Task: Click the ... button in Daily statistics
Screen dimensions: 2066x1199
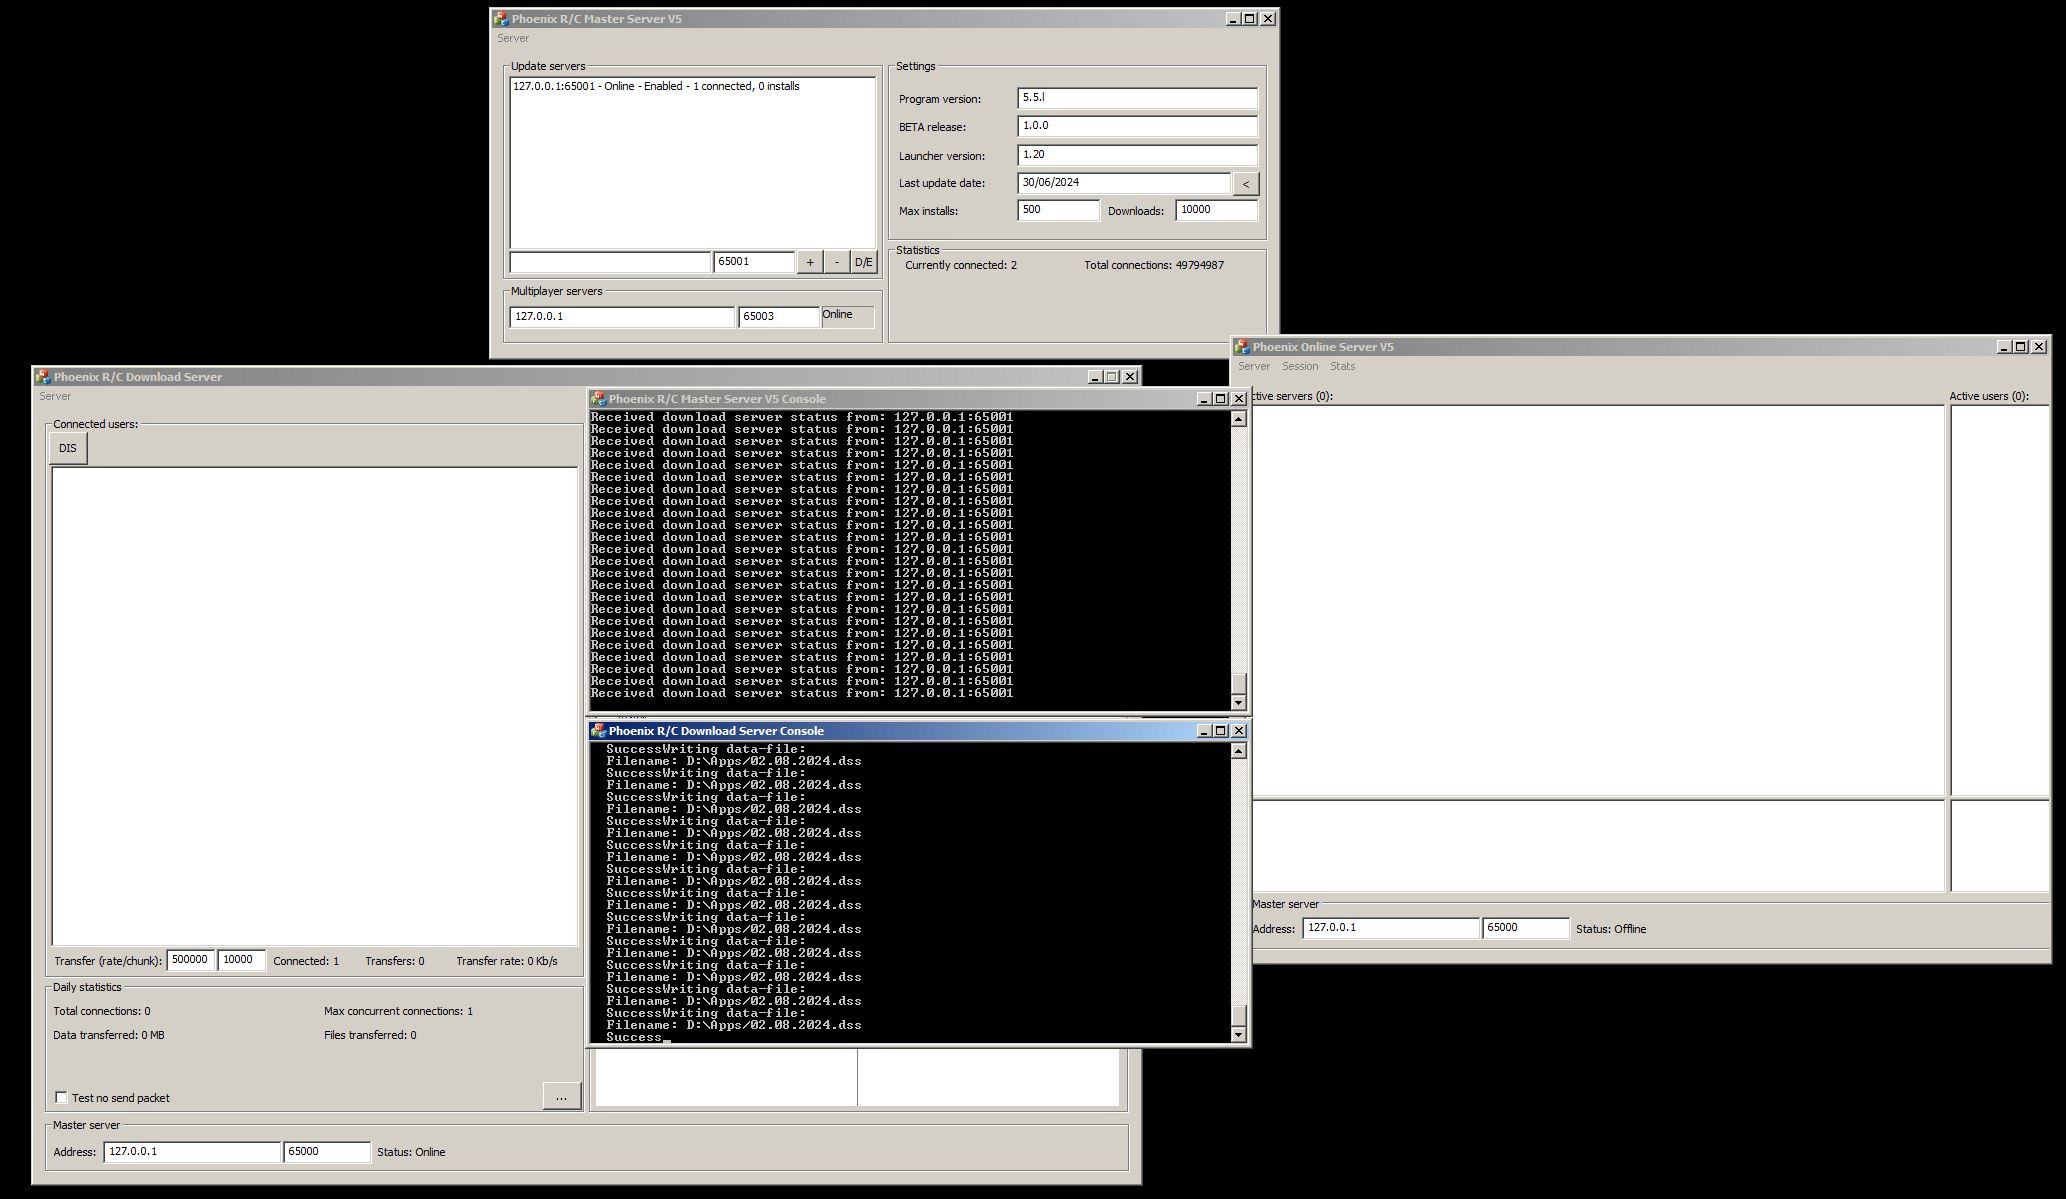Action: tap(561, 1096)
